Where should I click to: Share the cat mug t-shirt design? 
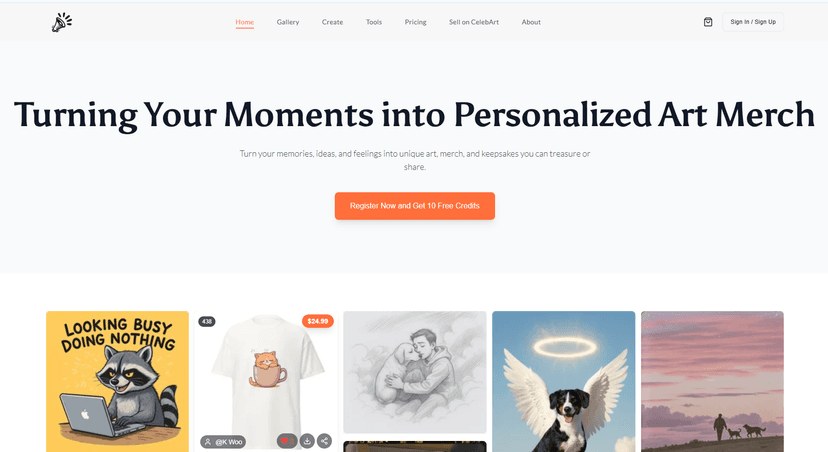click(324, 441)
